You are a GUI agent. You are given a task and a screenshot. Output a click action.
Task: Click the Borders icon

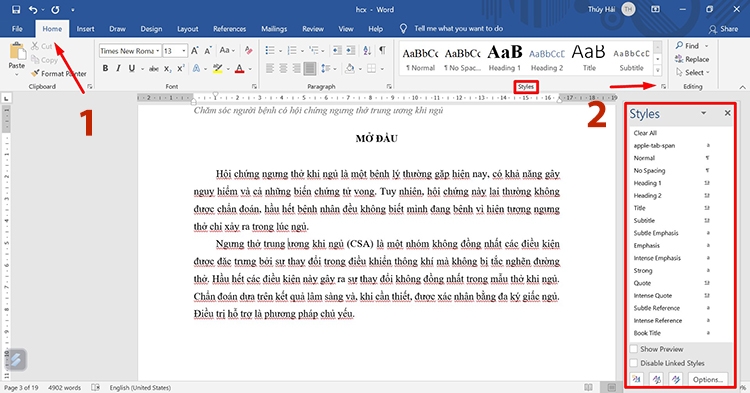point(372,69)
